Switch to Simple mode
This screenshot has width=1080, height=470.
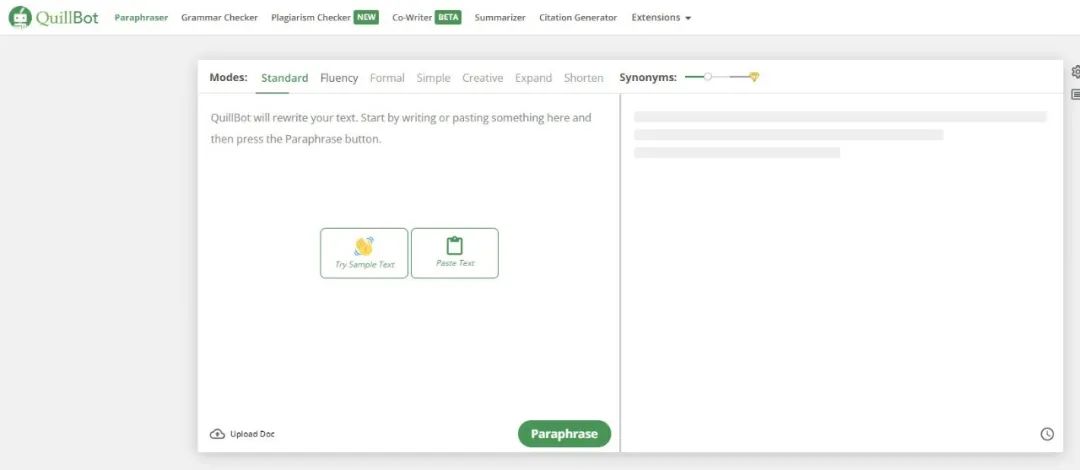click(433, 78)
